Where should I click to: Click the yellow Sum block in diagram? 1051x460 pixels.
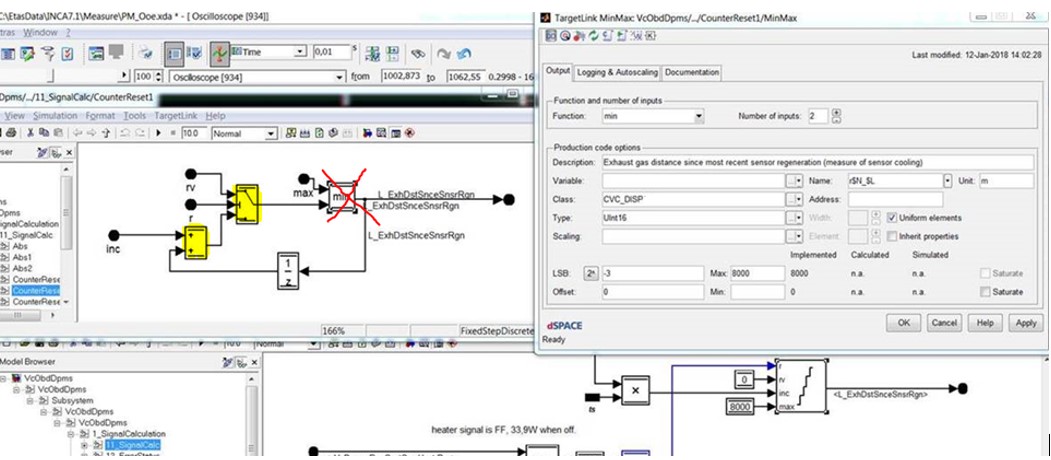coord(197,240)
